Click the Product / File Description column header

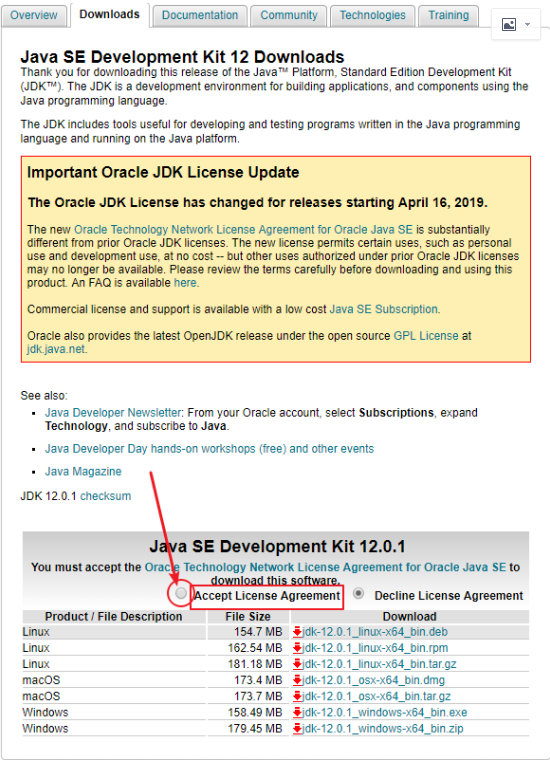[x=113, y=617]
